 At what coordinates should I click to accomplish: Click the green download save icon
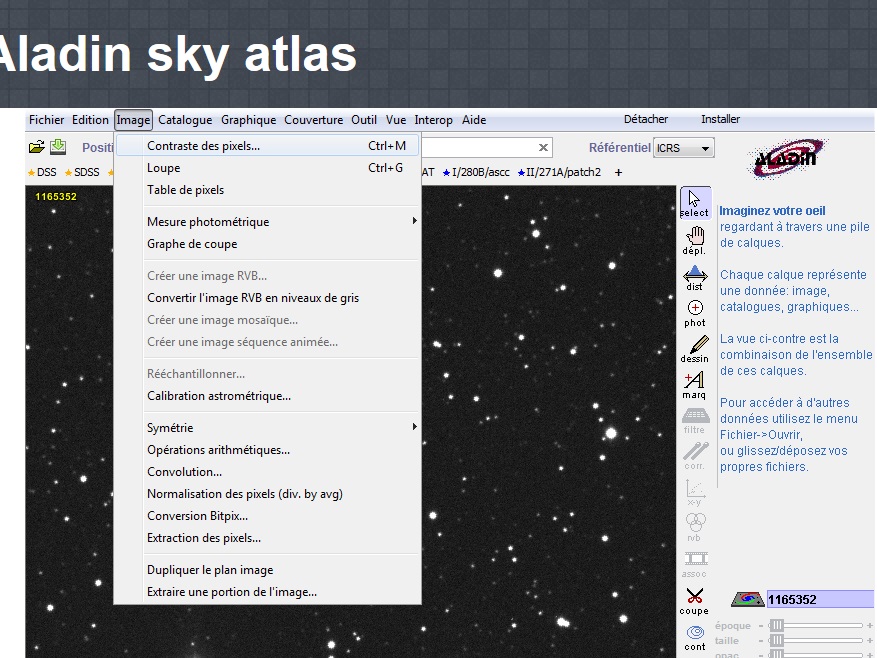[x=58, y=147]
